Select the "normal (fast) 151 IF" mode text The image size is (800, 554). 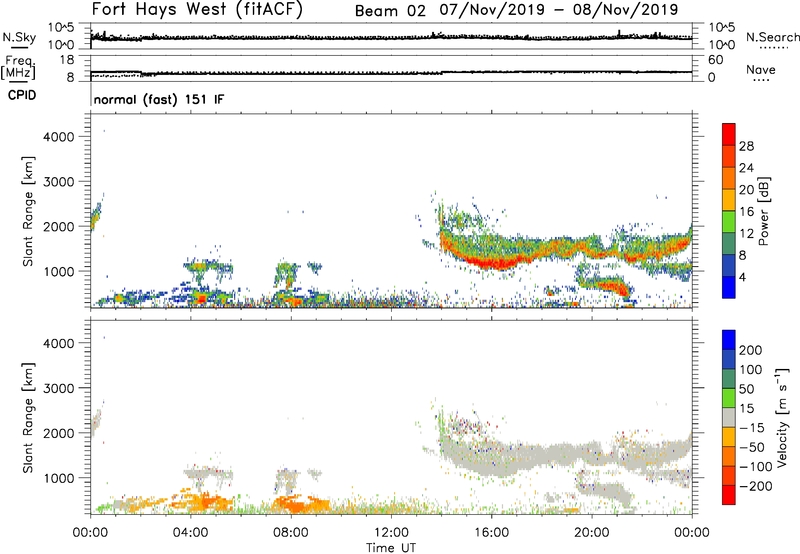[x=159, y=99]
